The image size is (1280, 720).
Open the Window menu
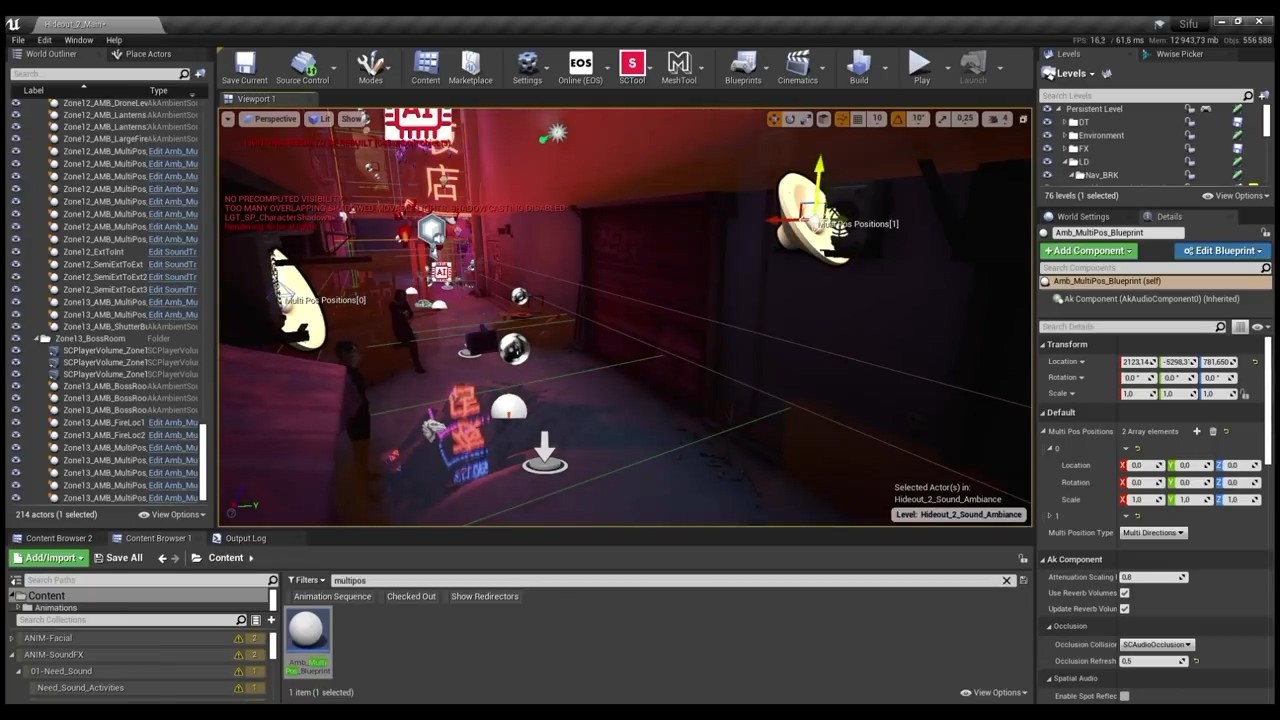(78, 40)
